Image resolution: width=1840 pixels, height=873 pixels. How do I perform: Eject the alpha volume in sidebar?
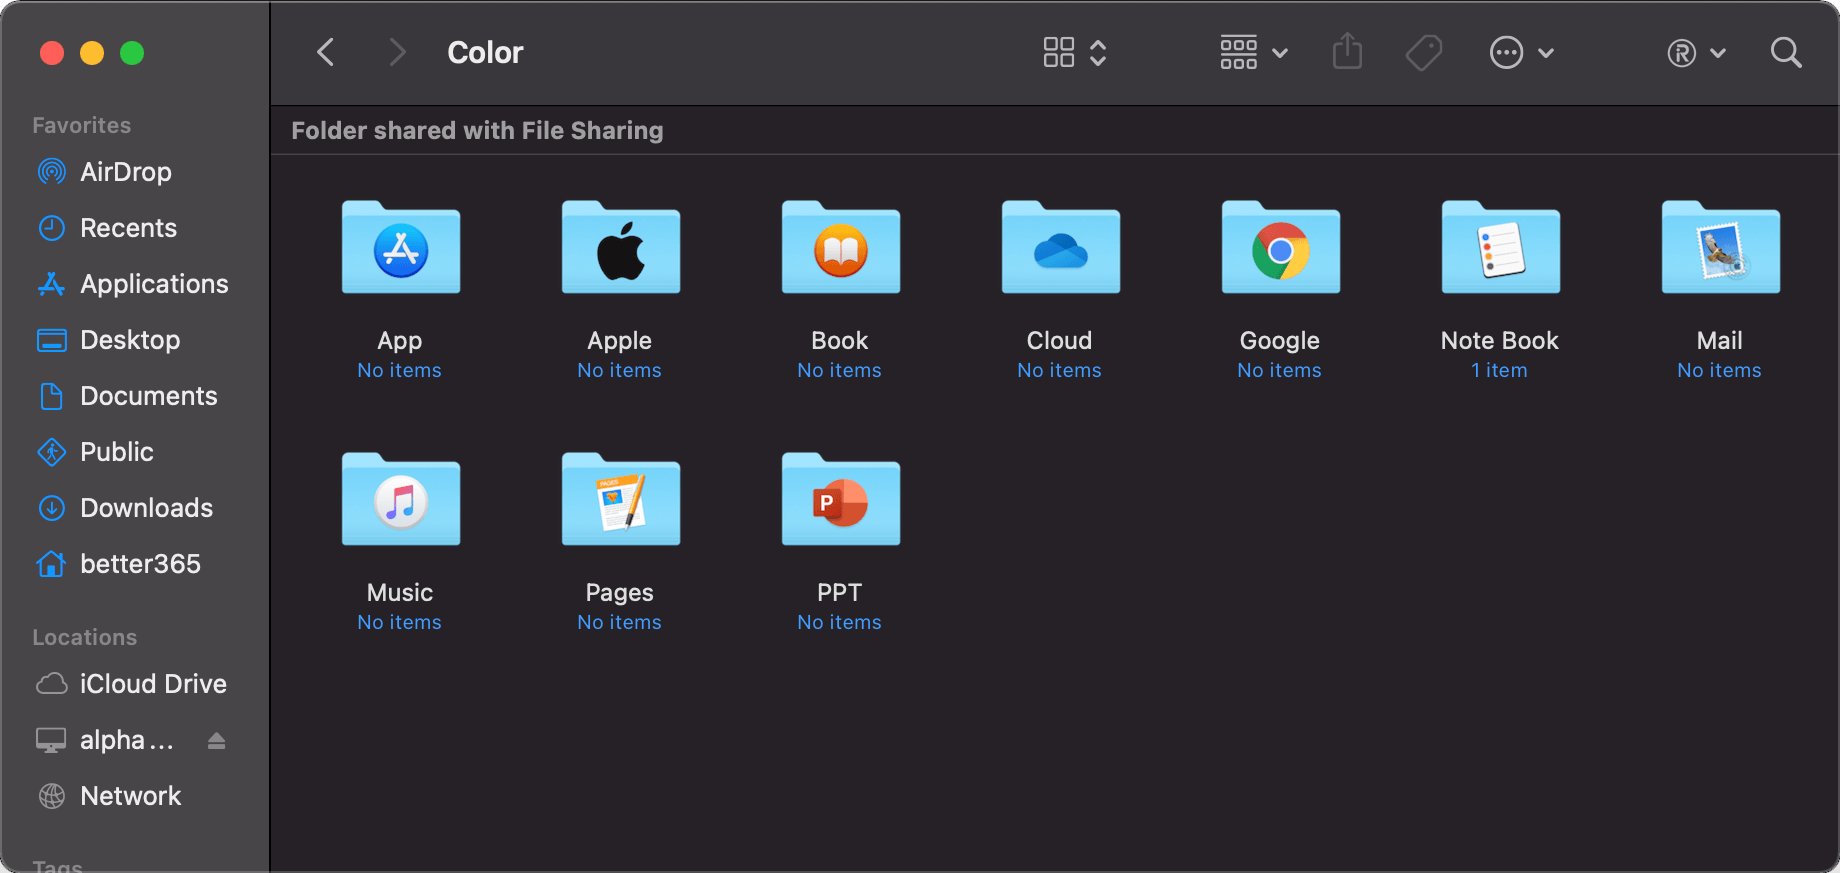pos(216,741)
